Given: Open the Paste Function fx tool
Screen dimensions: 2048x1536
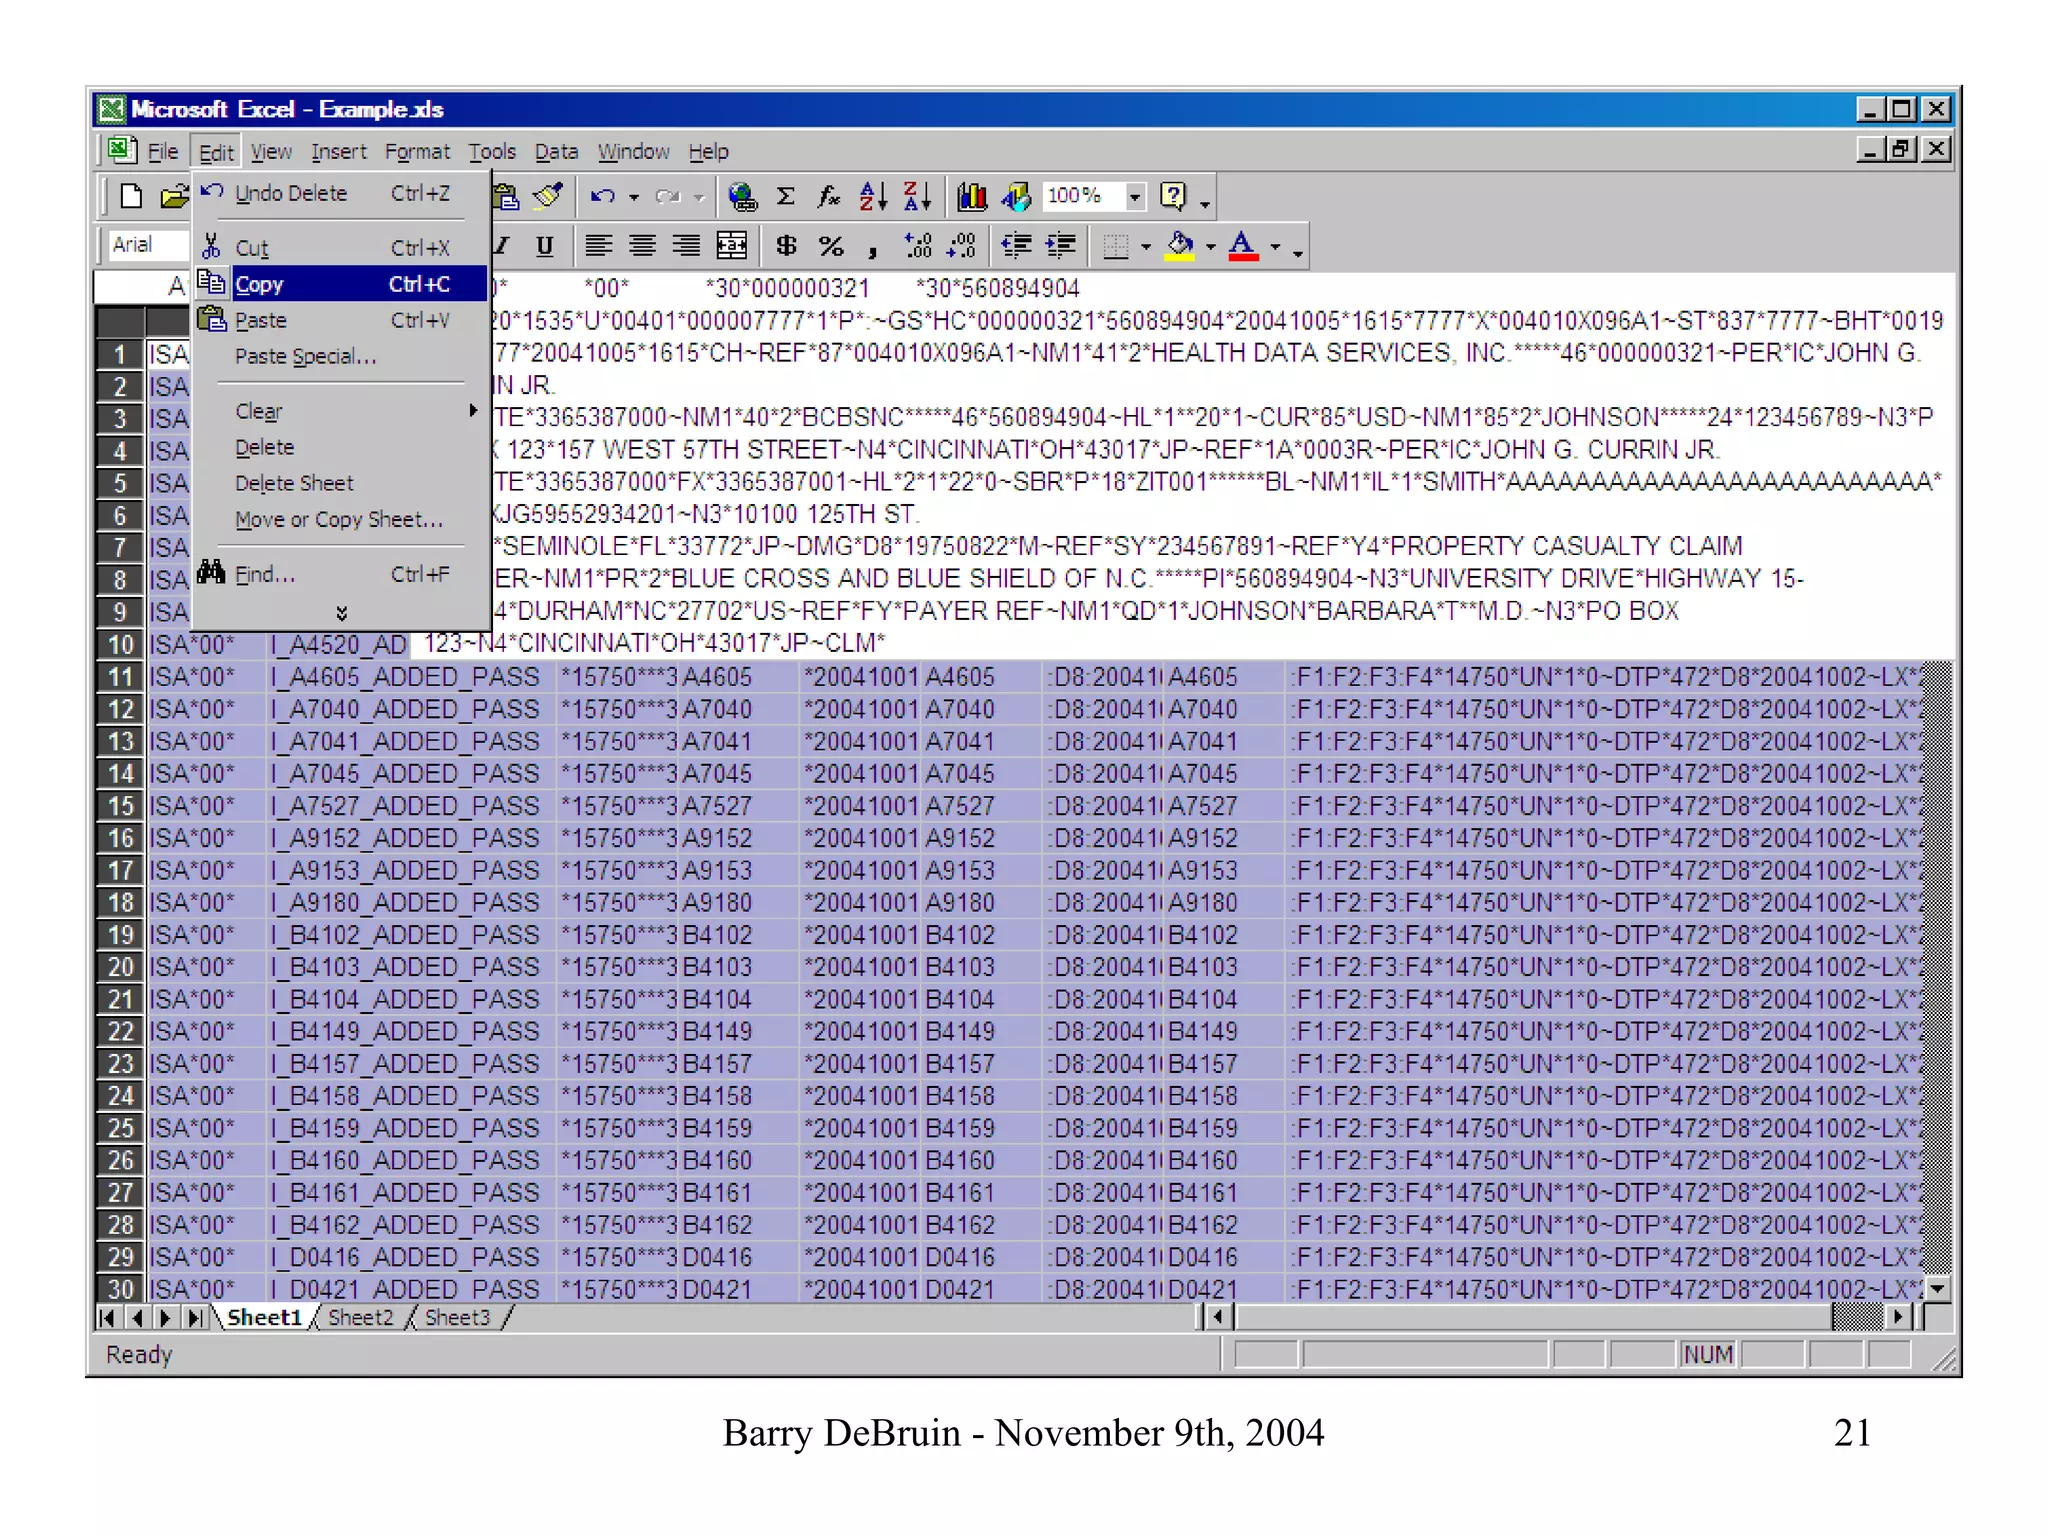Looking at the screenshot, I should (828, 196).
